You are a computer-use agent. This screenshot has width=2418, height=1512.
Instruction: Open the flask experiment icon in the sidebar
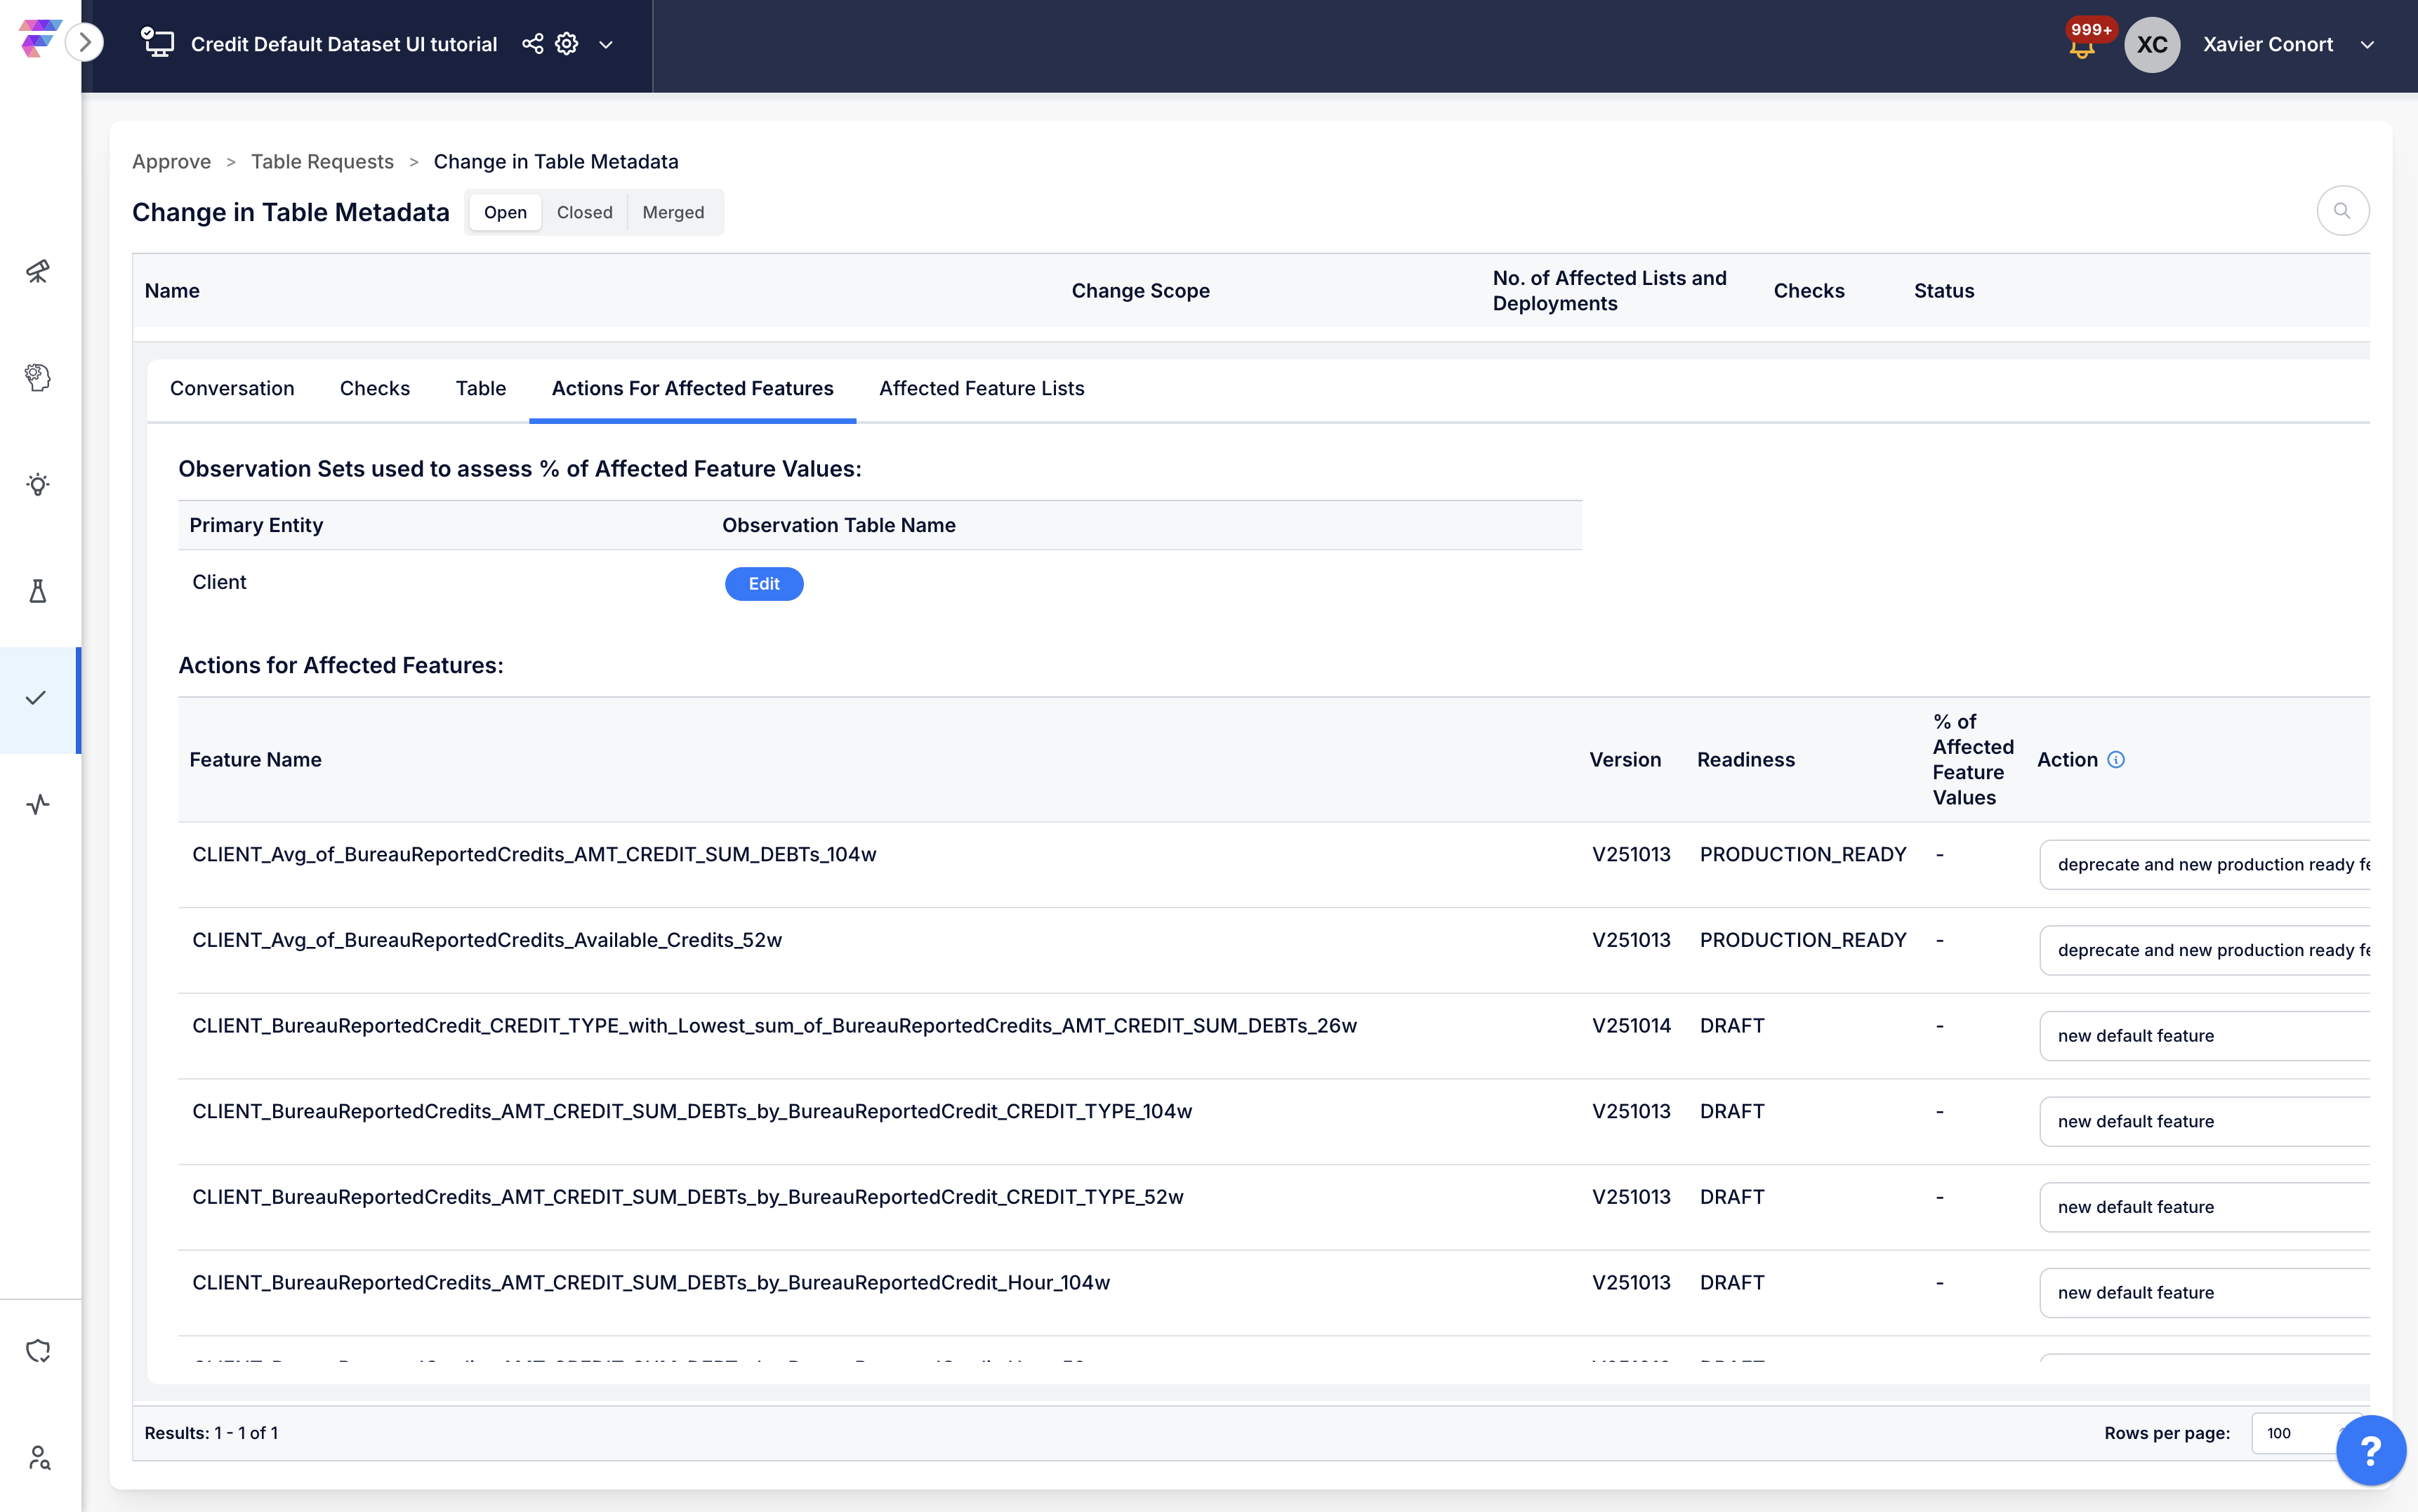coord(38,591)
